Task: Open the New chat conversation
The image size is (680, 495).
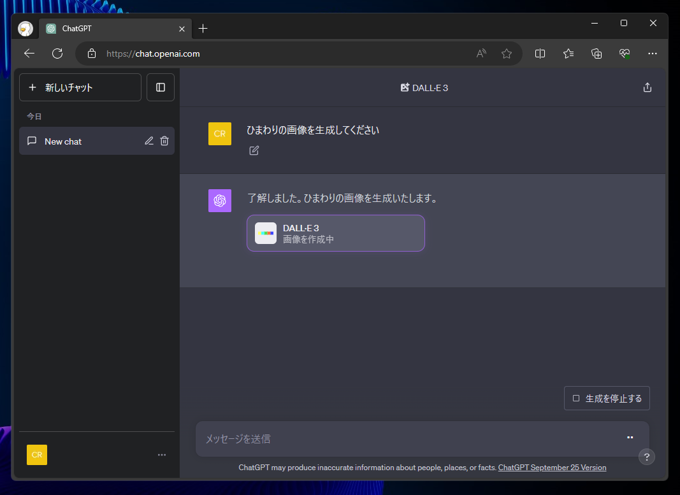Action: [x=97, y=141]
